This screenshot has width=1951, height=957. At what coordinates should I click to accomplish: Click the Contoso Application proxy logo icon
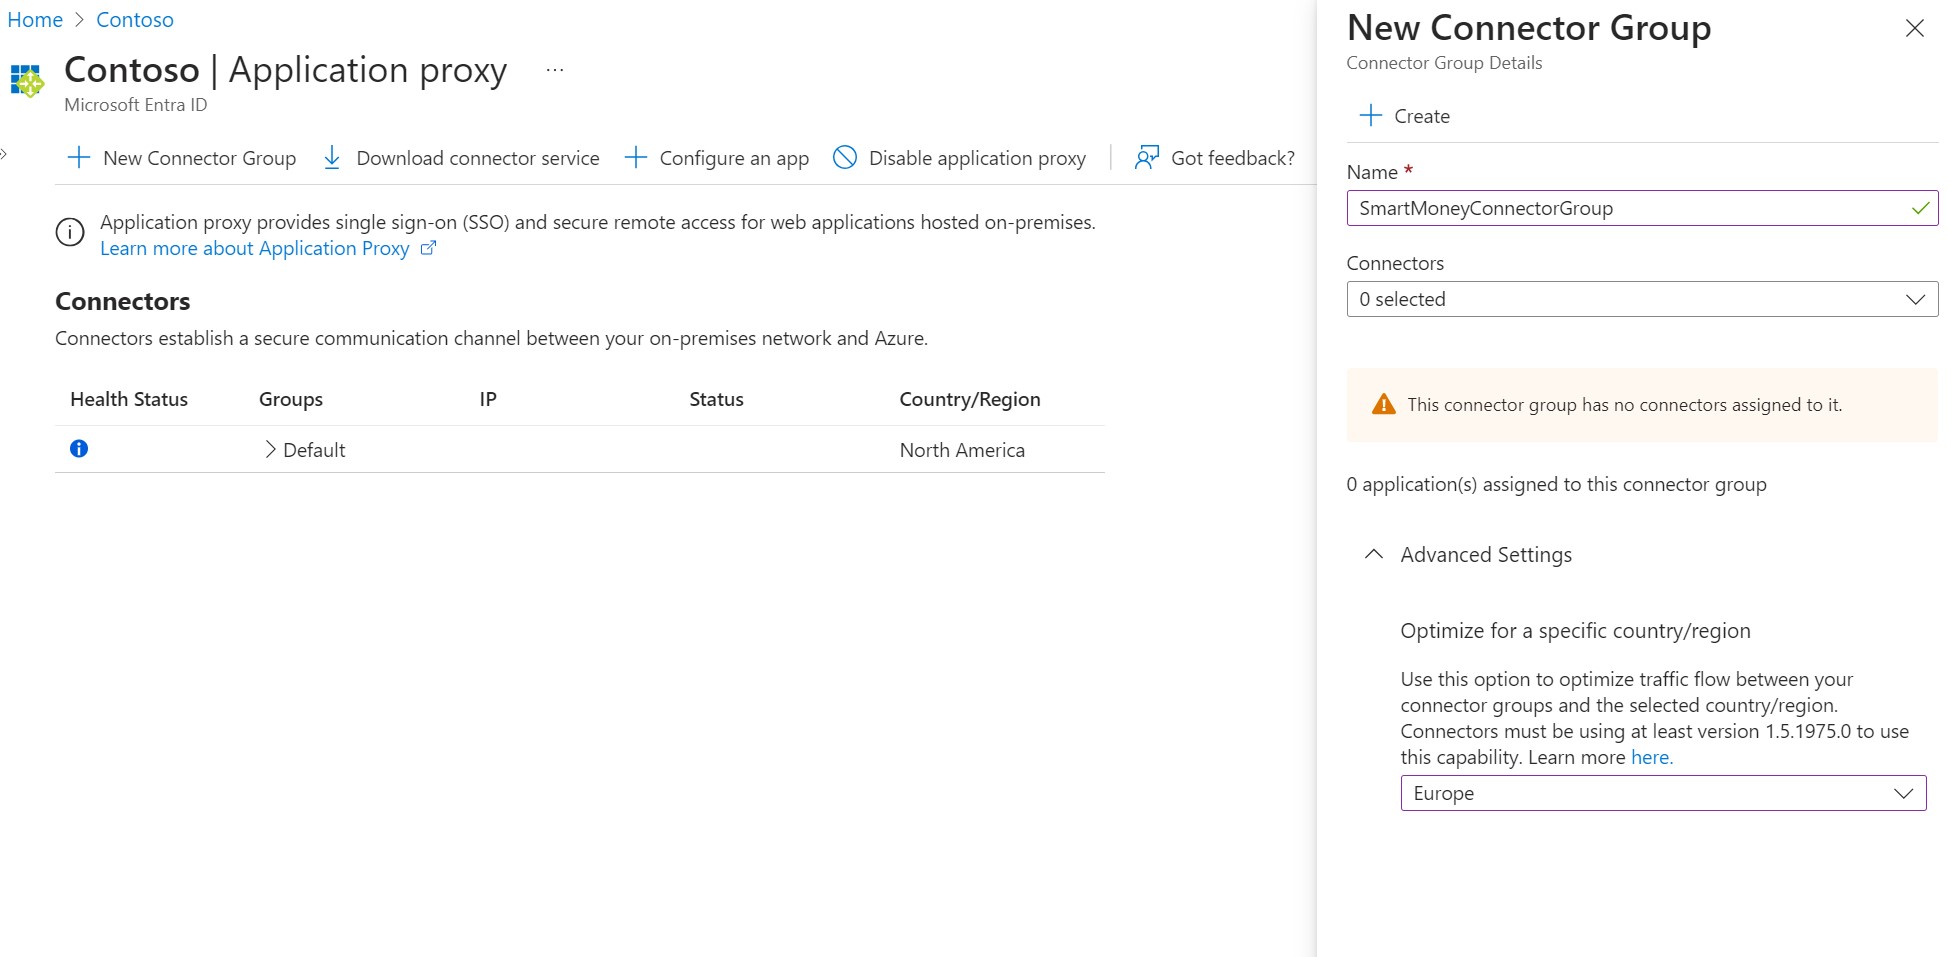pyautogui.click(x=27, y=81)
